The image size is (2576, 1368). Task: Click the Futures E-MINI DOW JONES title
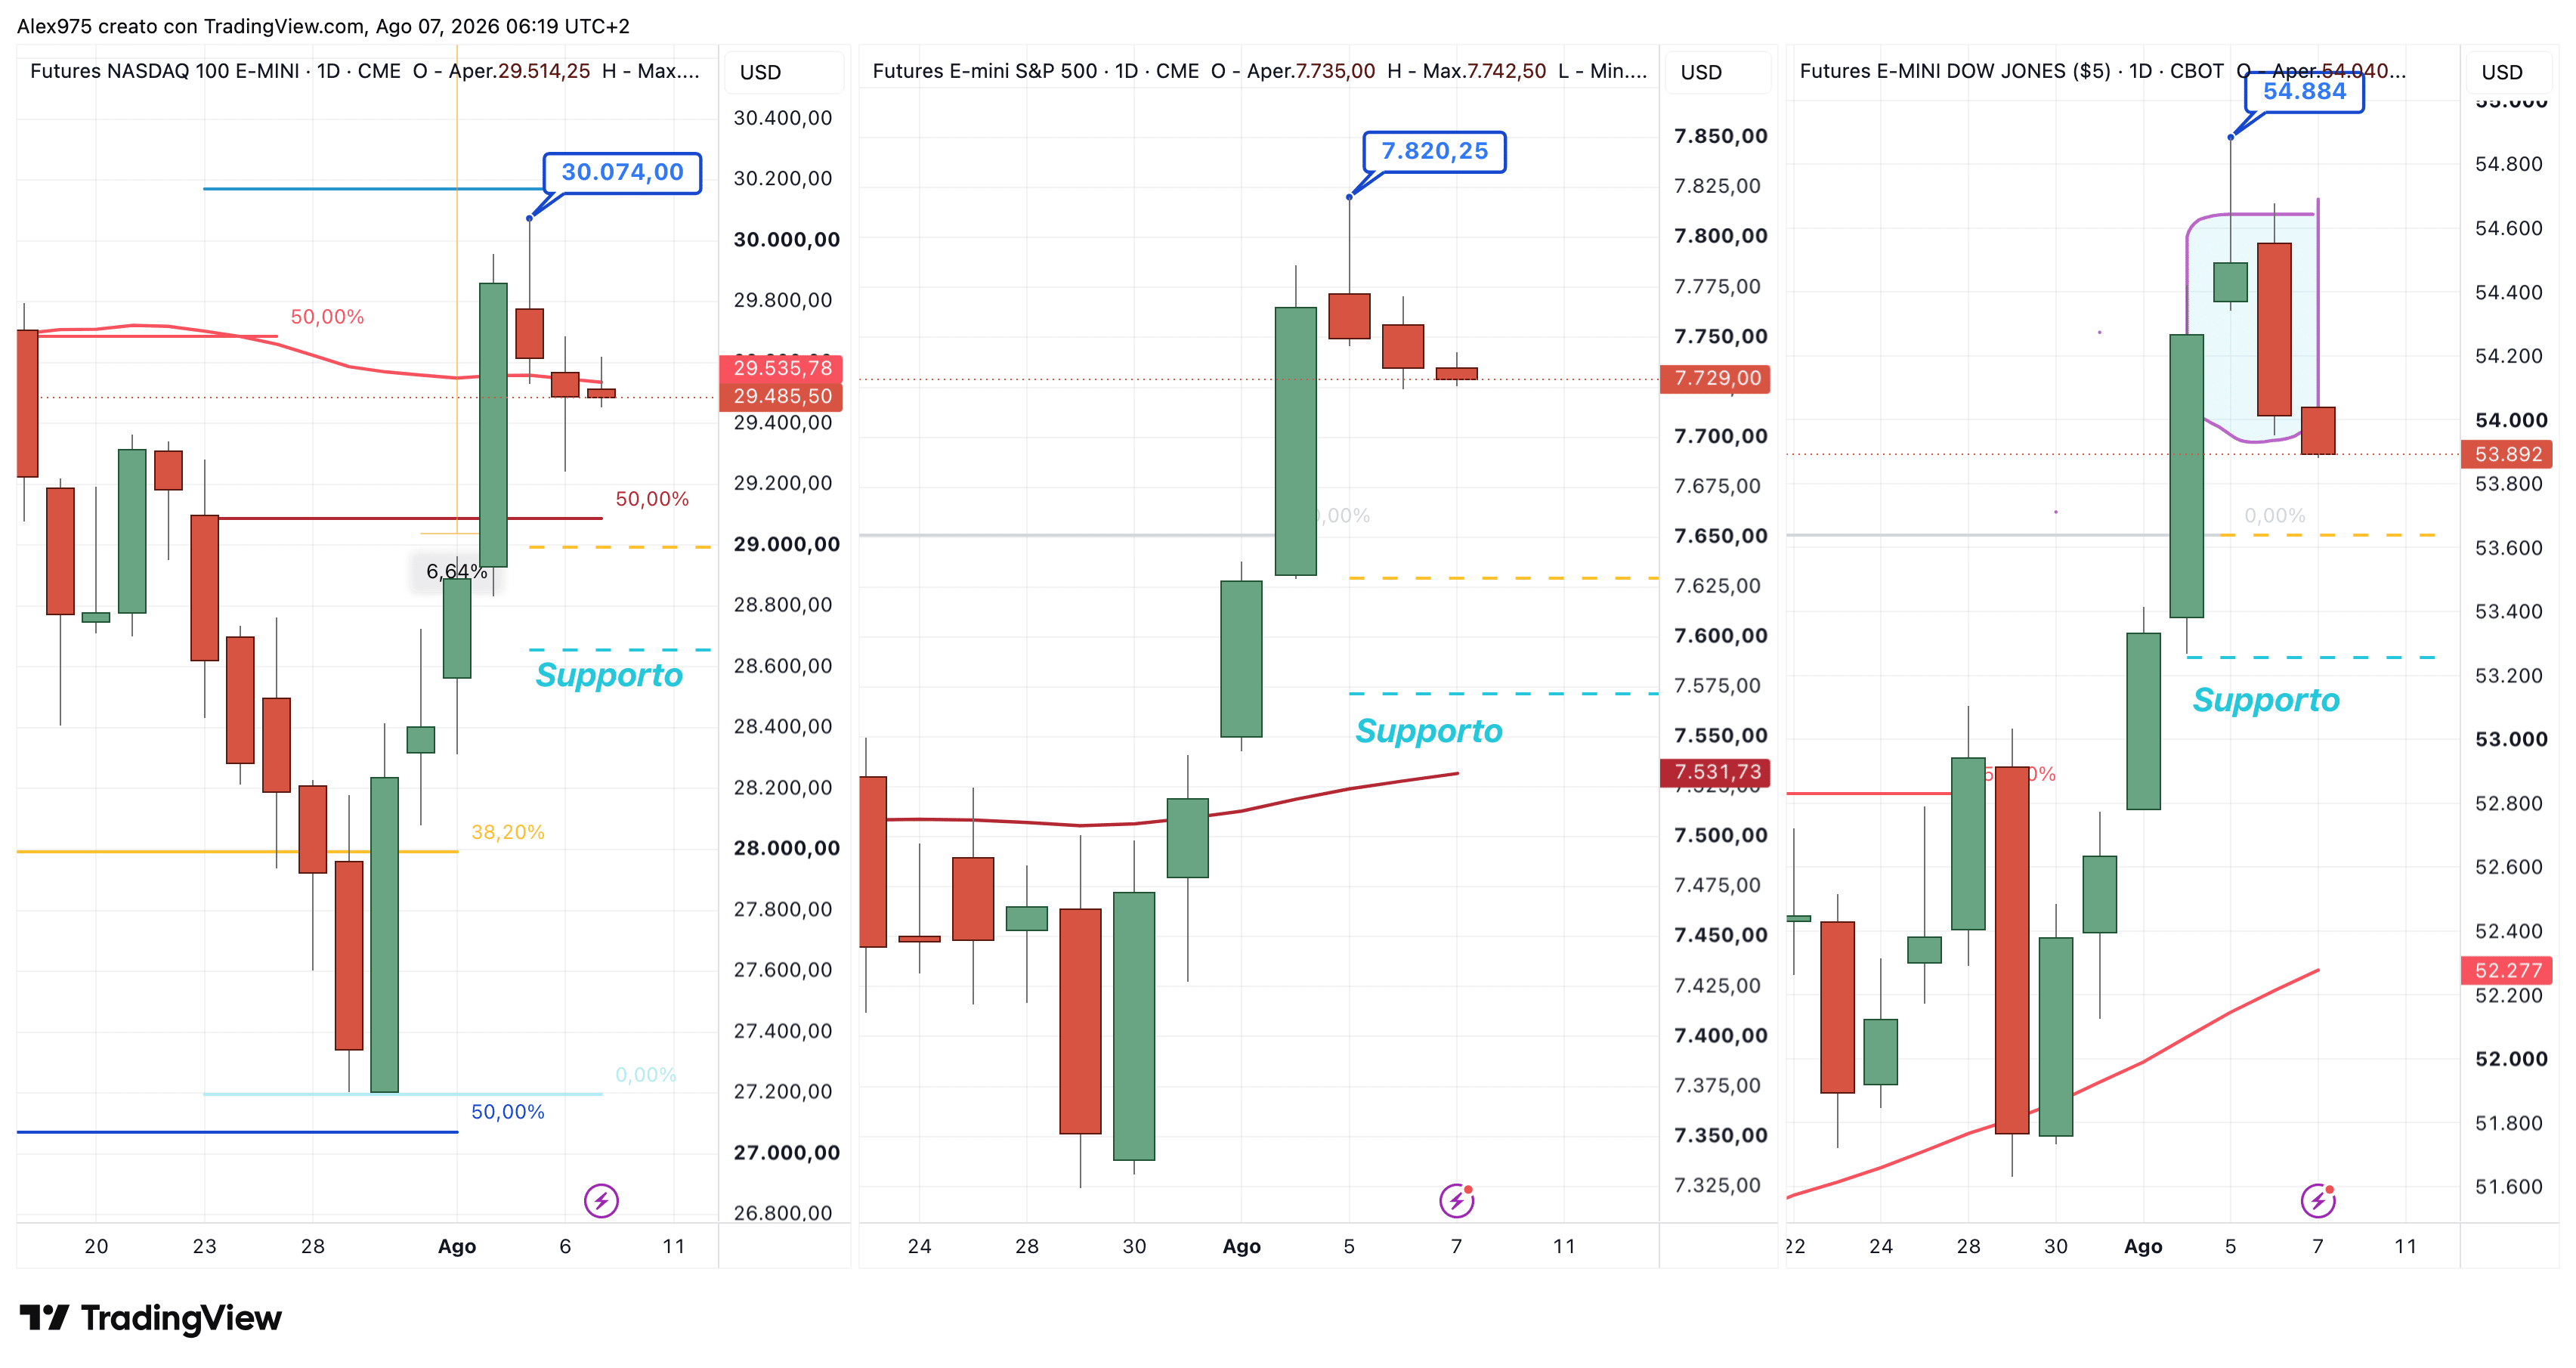1955,71
